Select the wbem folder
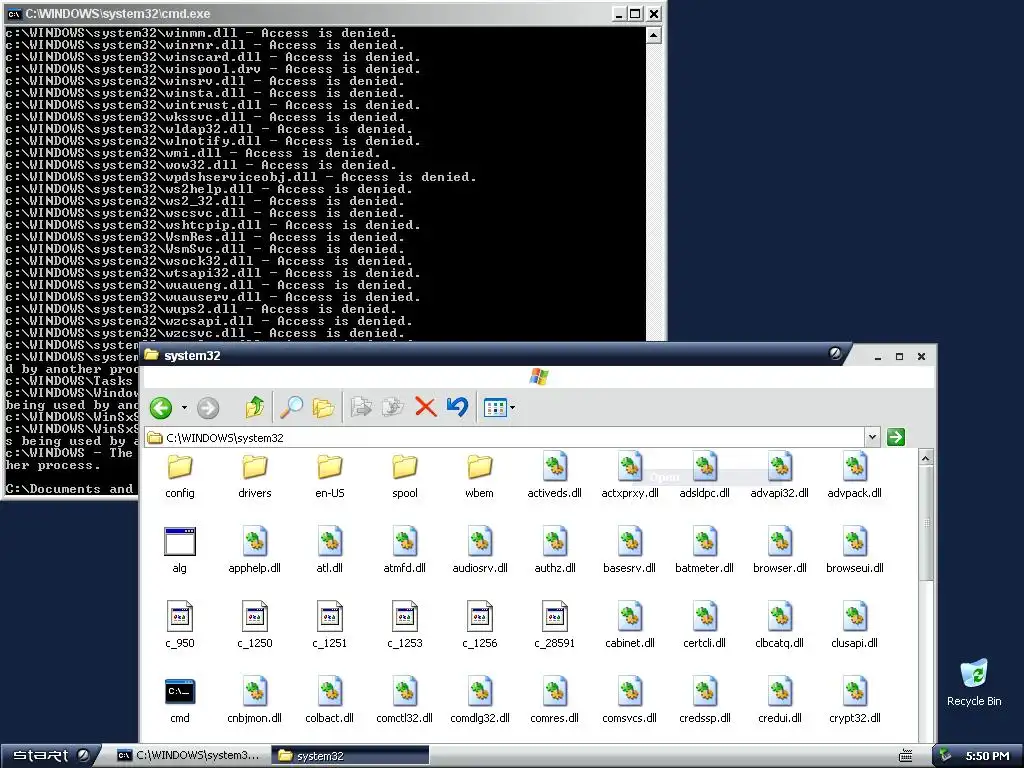The width and height of the screenshot is (1024, 768). click(479, 476)
